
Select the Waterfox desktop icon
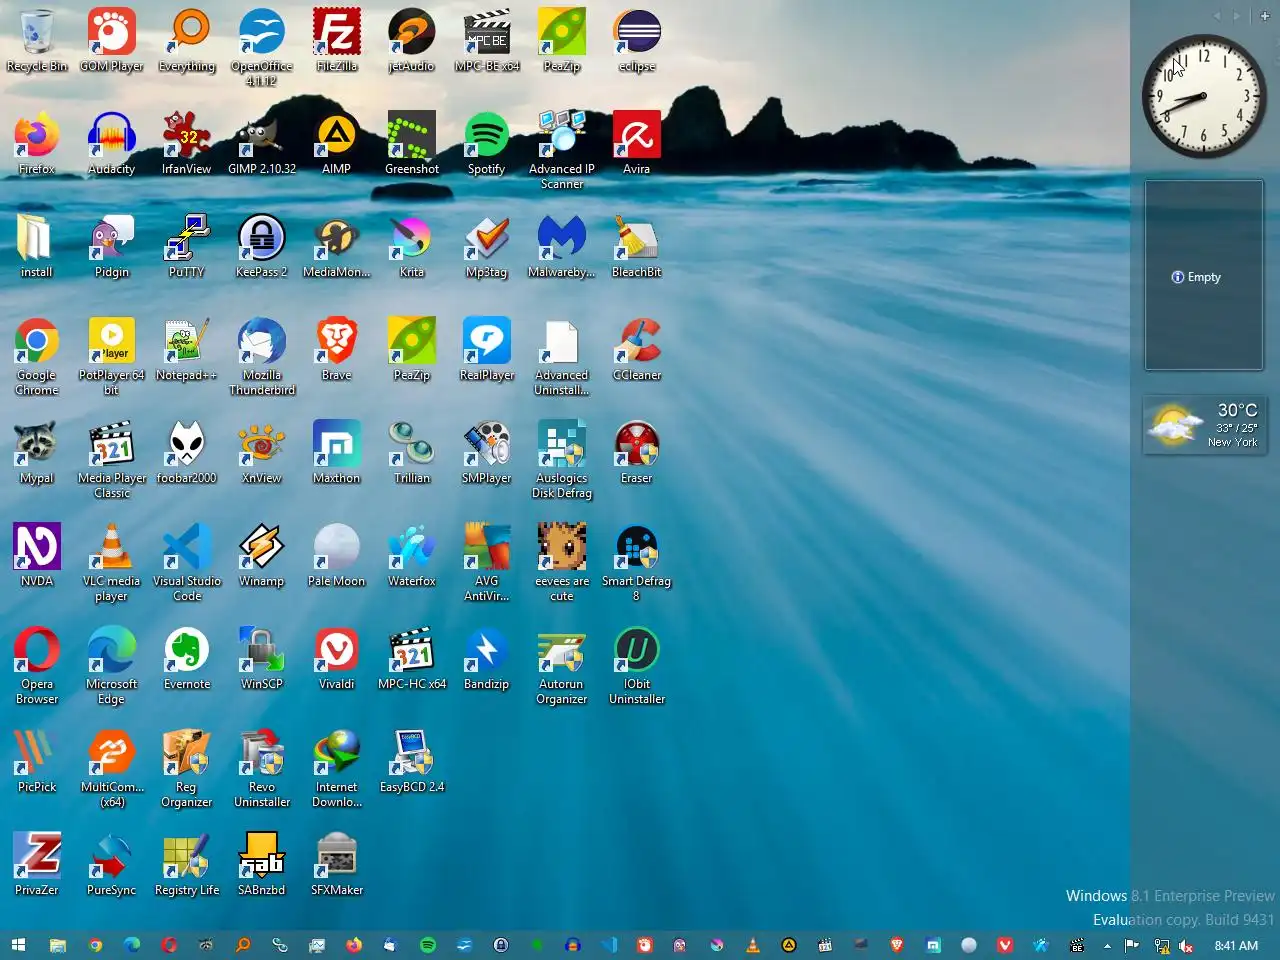[412, 556]
